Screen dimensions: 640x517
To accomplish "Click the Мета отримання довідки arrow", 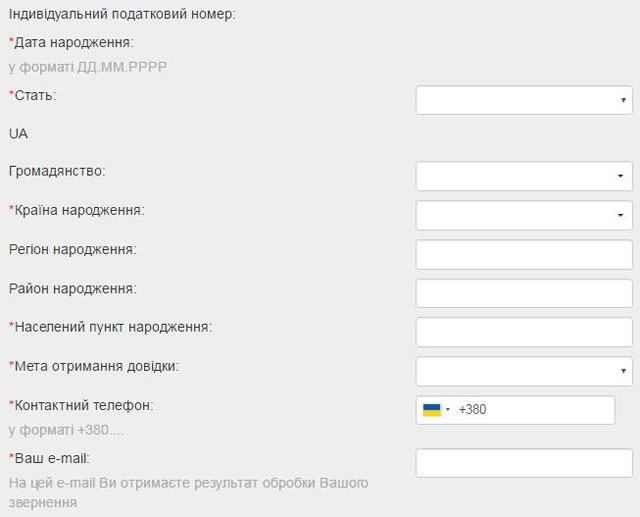I will (x=623, y=371).
